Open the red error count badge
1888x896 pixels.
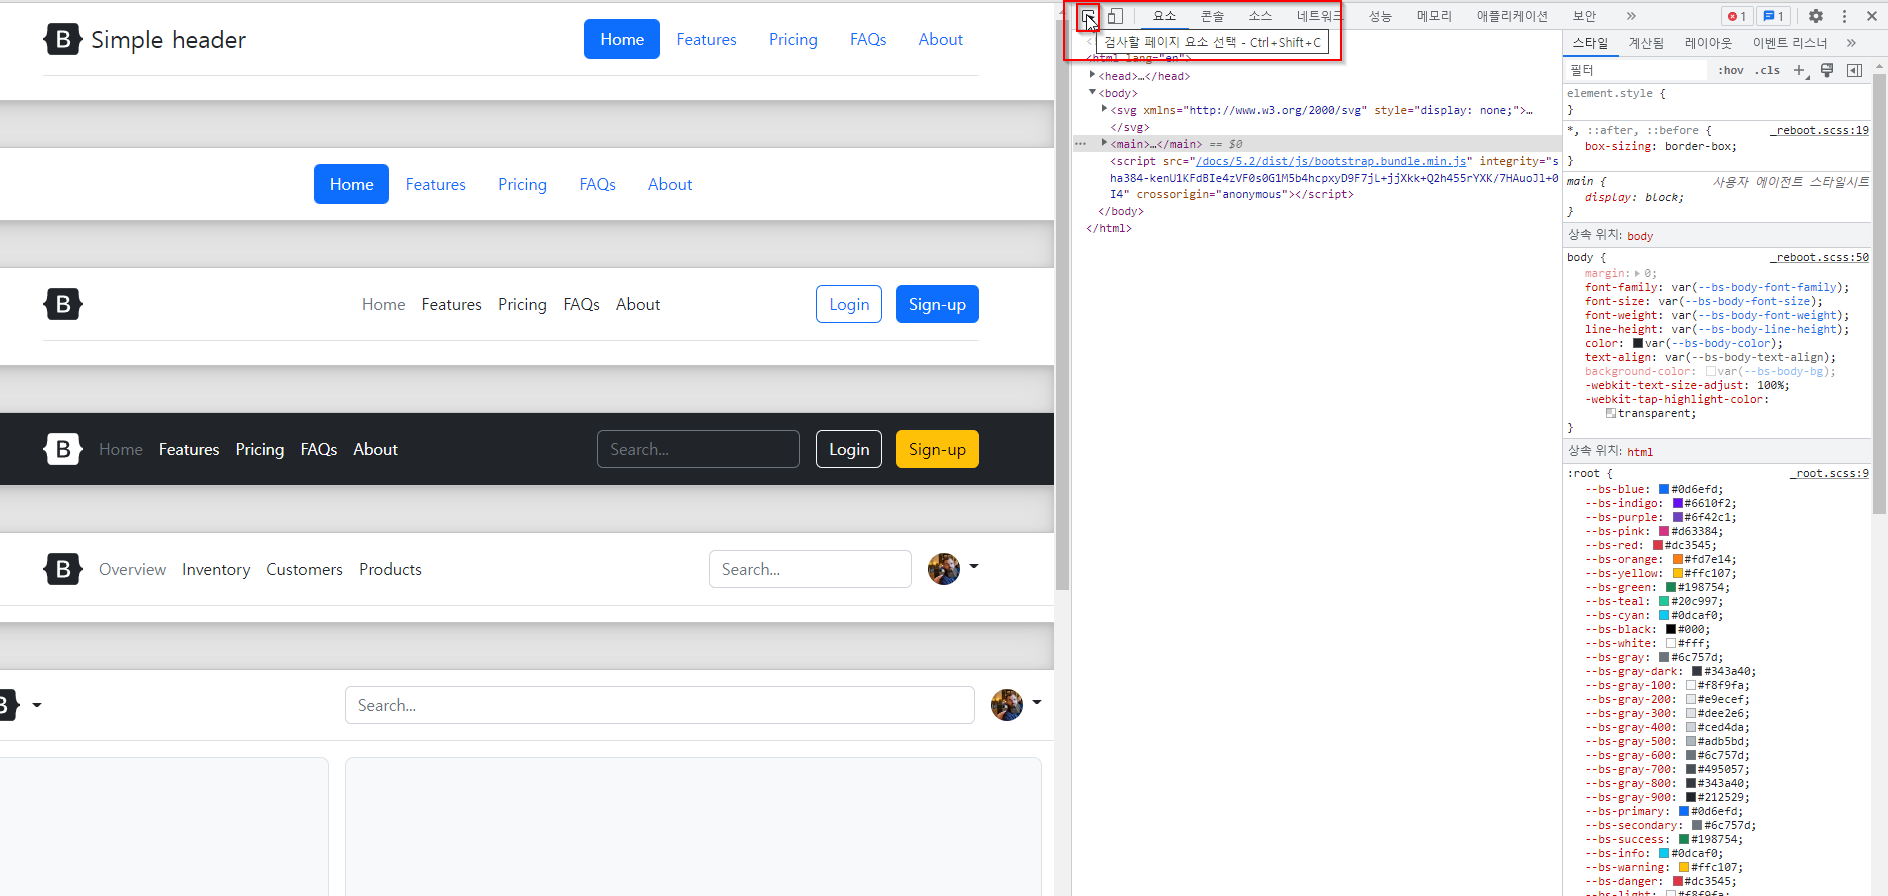pyautogui.click(x=1736, y=16)
